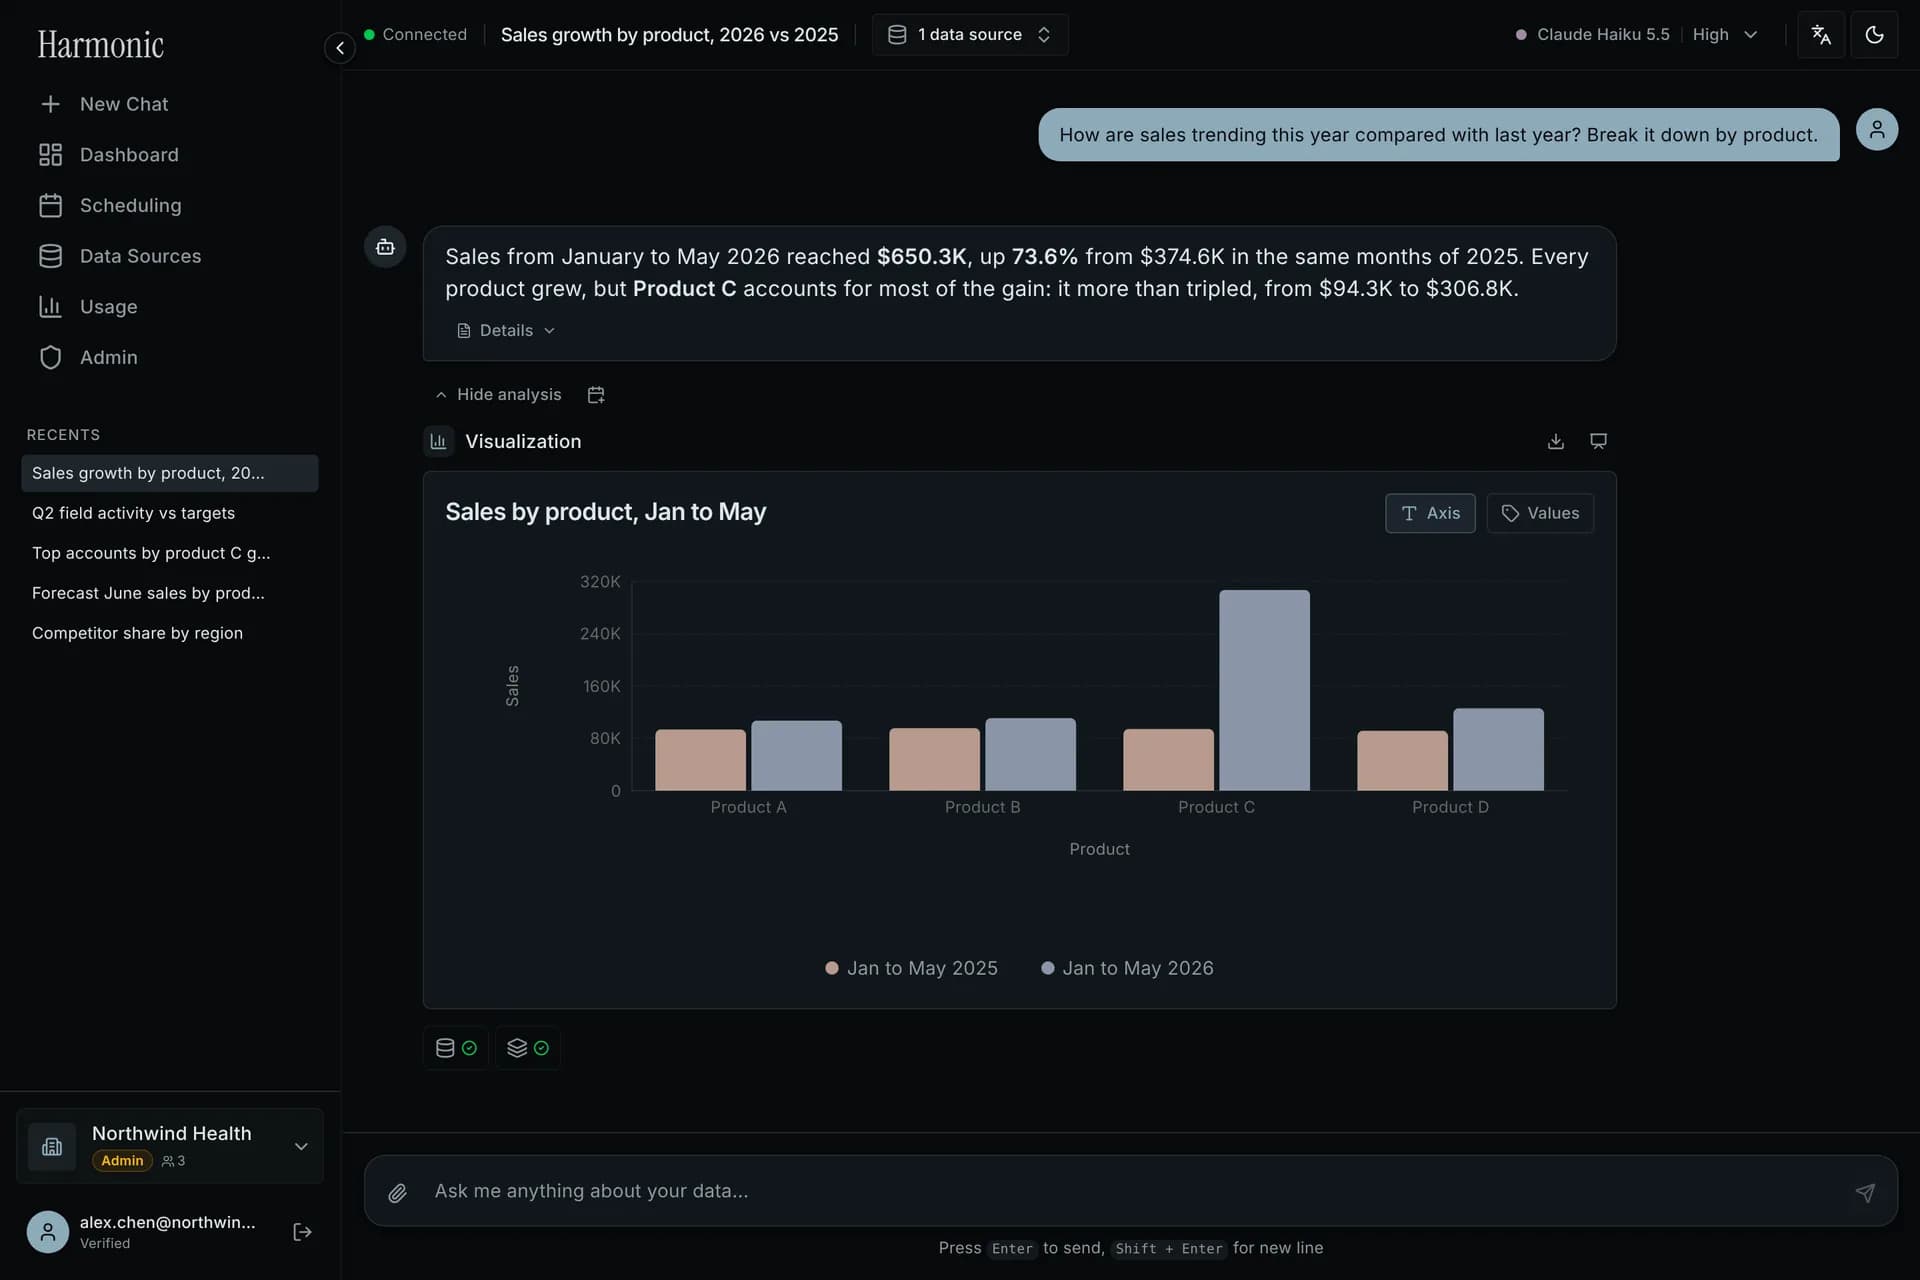Open the 1 data source selector
Viewport: 1920px width, 1280px height.
(969, 34)
